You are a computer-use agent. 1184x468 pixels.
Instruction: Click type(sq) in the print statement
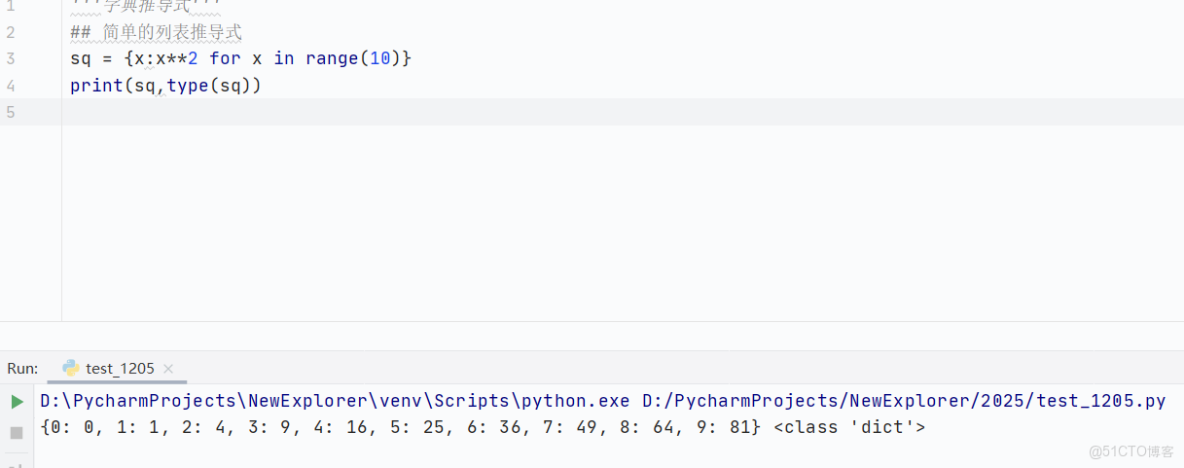(x=213, y=86)
